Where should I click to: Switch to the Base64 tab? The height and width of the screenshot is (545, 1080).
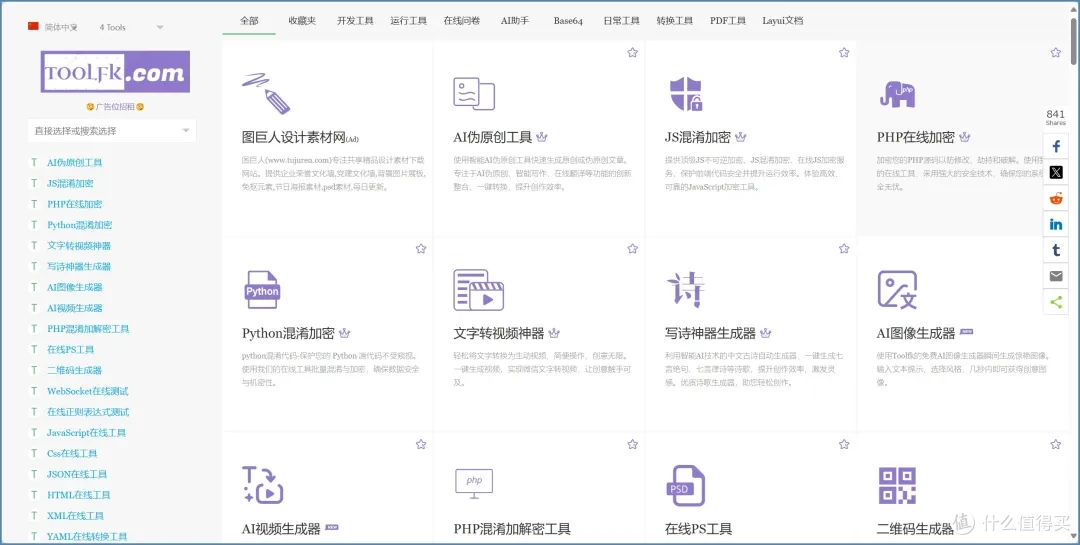(568, 21)
